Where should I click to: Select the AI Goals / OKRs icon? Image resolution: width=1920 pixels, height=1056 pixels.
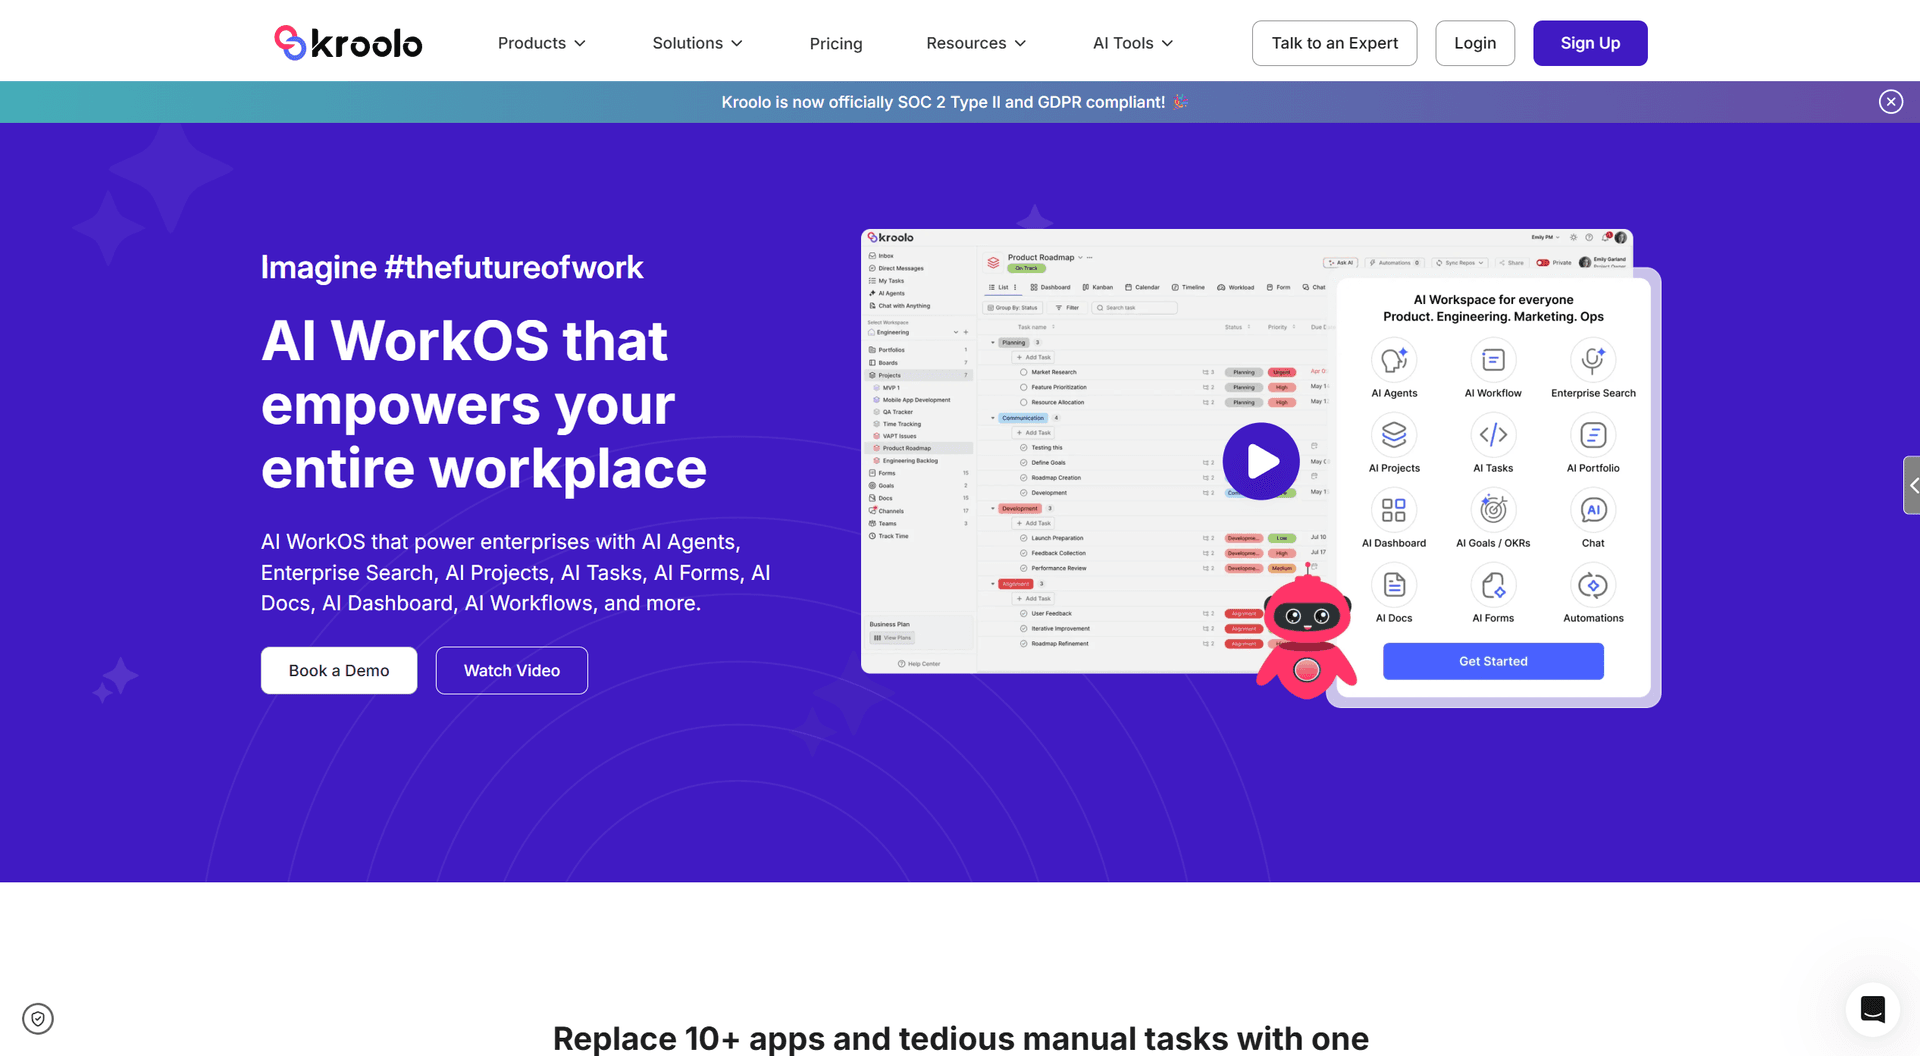point(1493,510)
